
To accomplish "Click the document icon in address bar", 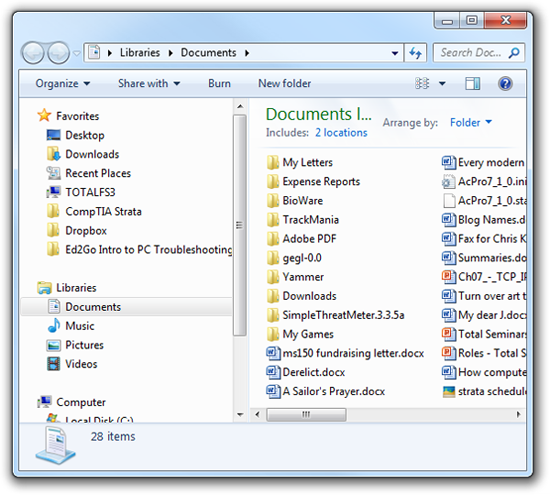I will click(x=94, y=53).
